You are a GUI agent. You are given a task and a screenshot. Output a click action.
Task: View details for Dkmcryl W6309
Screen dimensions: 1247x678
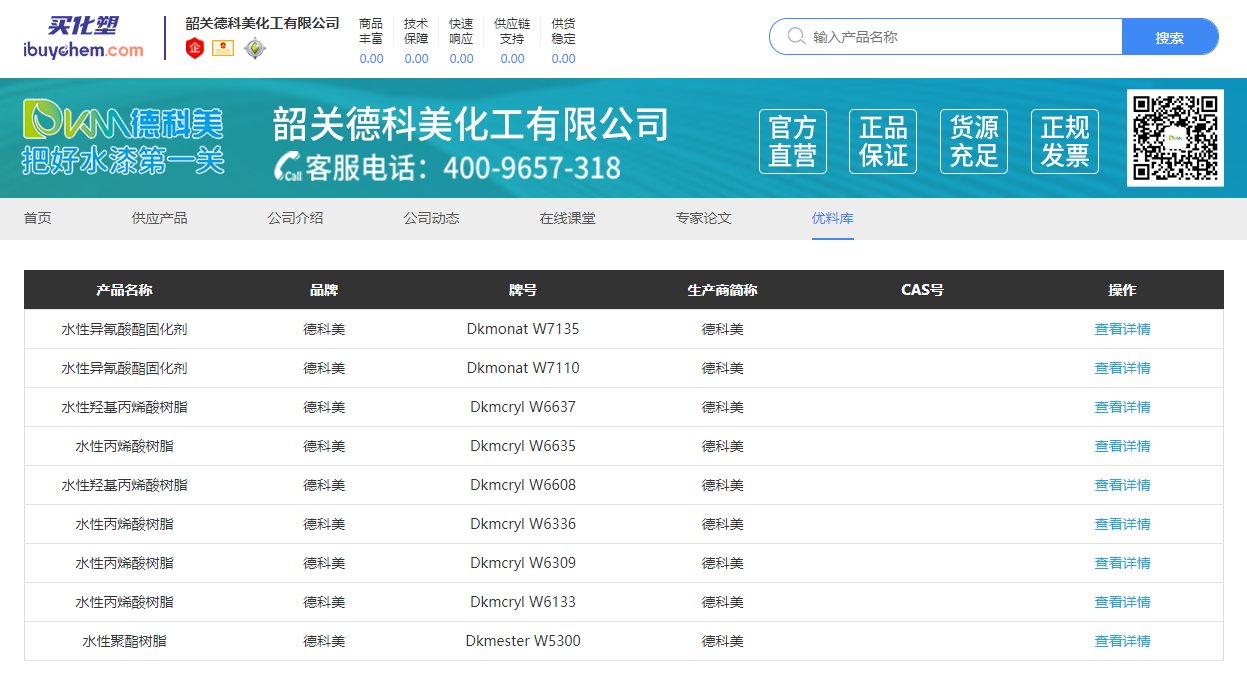(x=1123, y=563)
